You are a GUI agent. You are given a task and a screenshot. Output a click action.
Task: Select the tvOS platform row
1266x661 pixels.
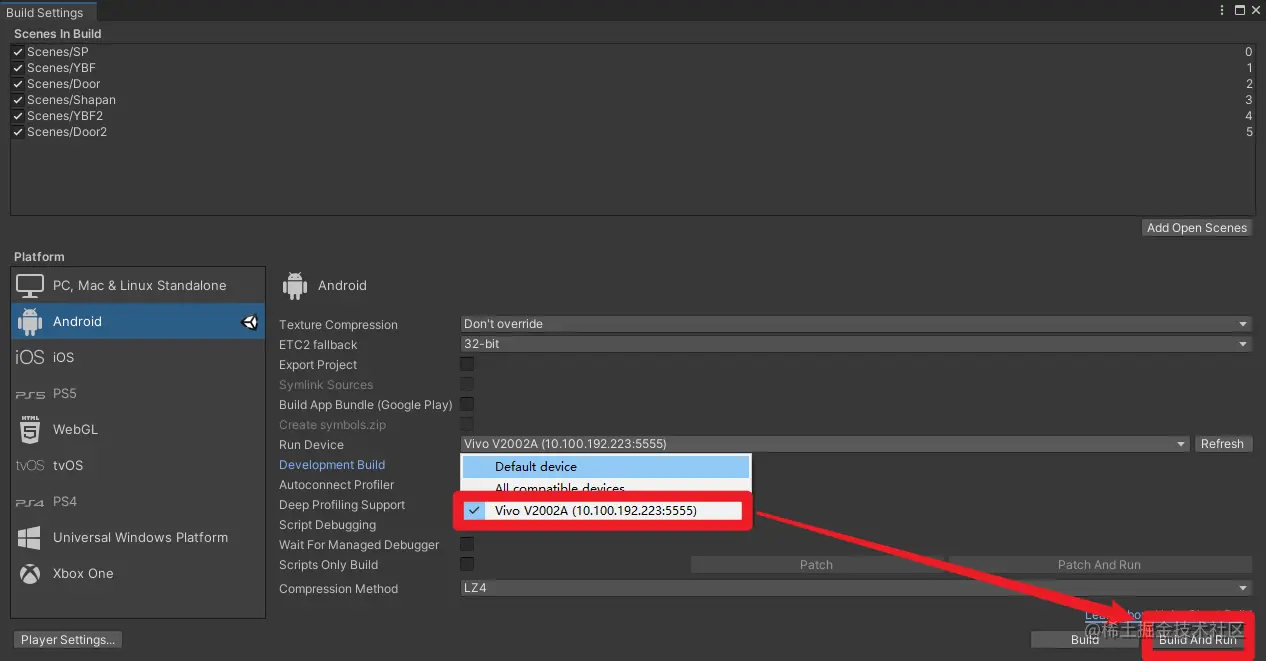[138, 465]
